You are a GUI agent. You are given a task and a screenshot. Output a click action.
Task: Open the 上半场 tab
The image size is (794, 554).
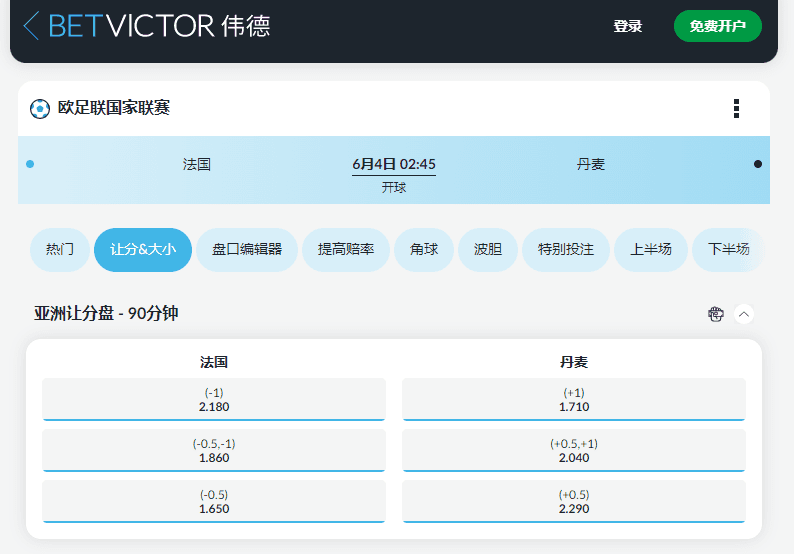tap(650, 250)
